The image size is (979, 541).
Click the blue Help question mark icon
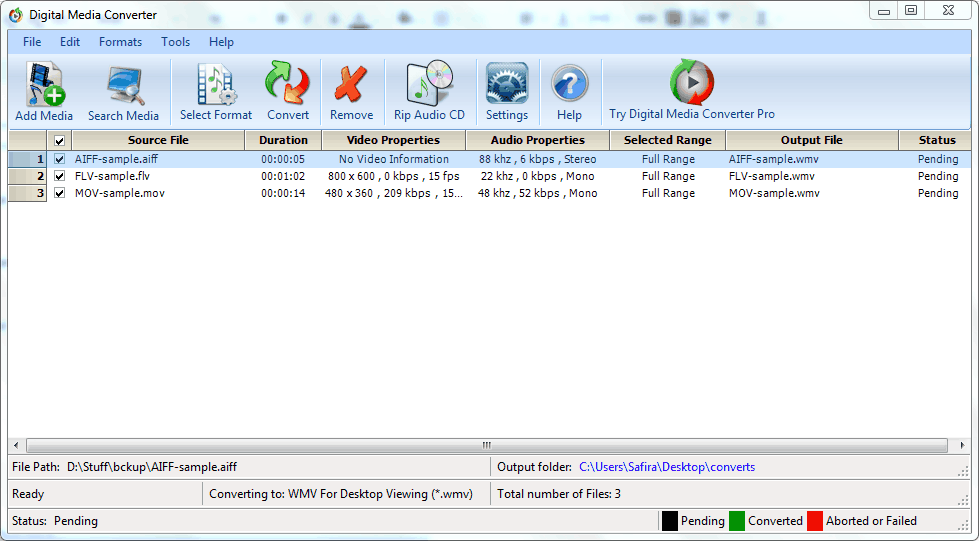(569, 84)
